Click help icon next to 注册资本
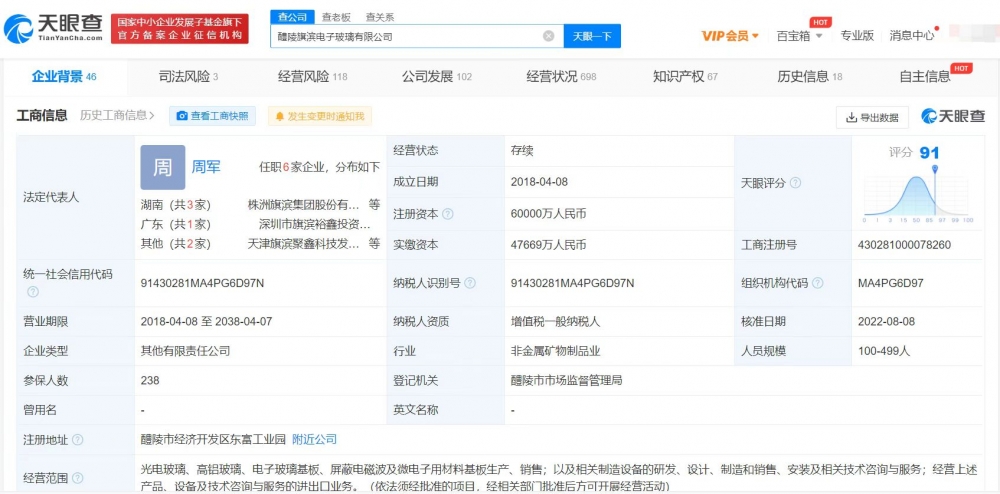The width and height of the screenshot is (1000, 494). point(447,214)
